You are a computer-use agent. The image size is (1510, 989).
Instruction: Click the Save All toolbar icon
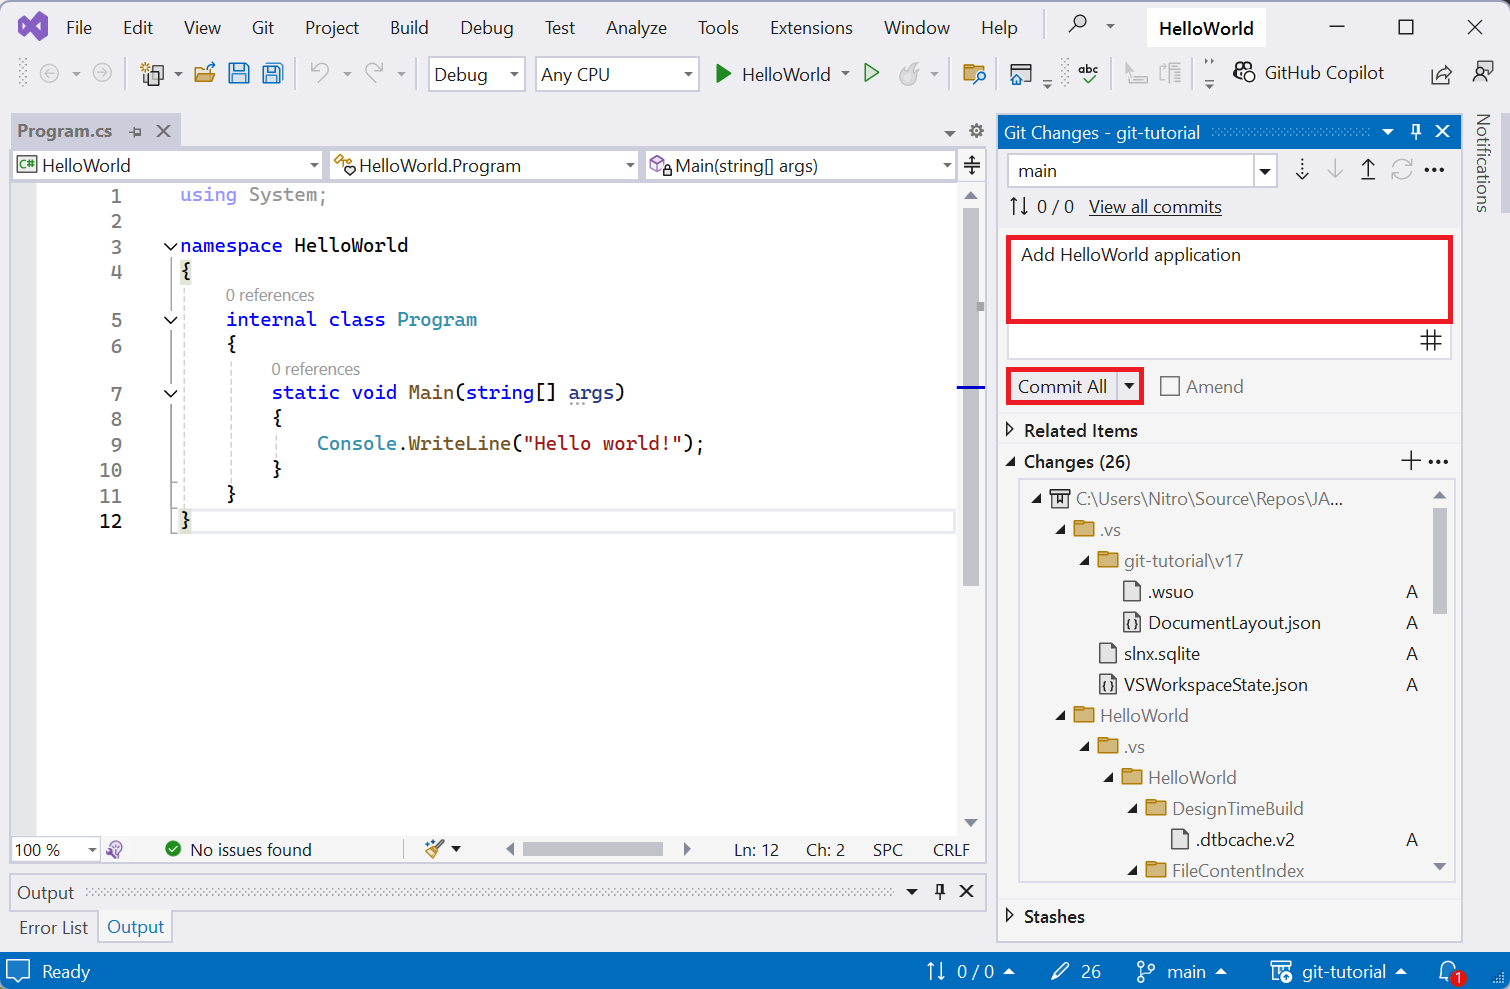(x=272, y=73)
